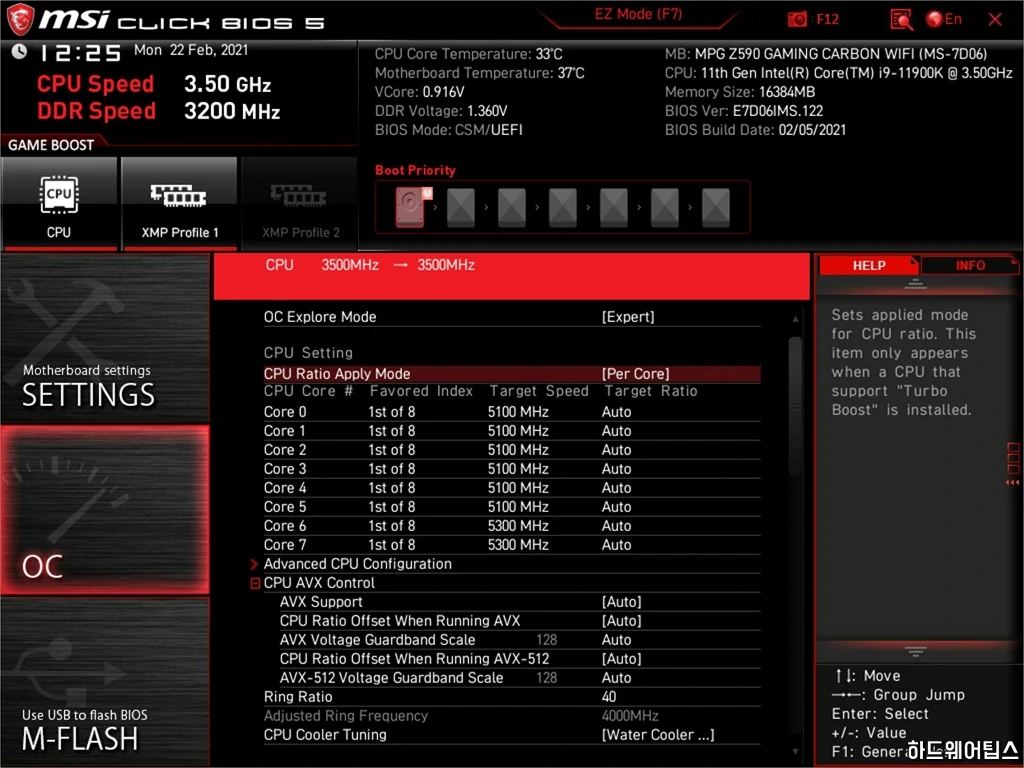Select the third boot priority device slot

[512, 207]
